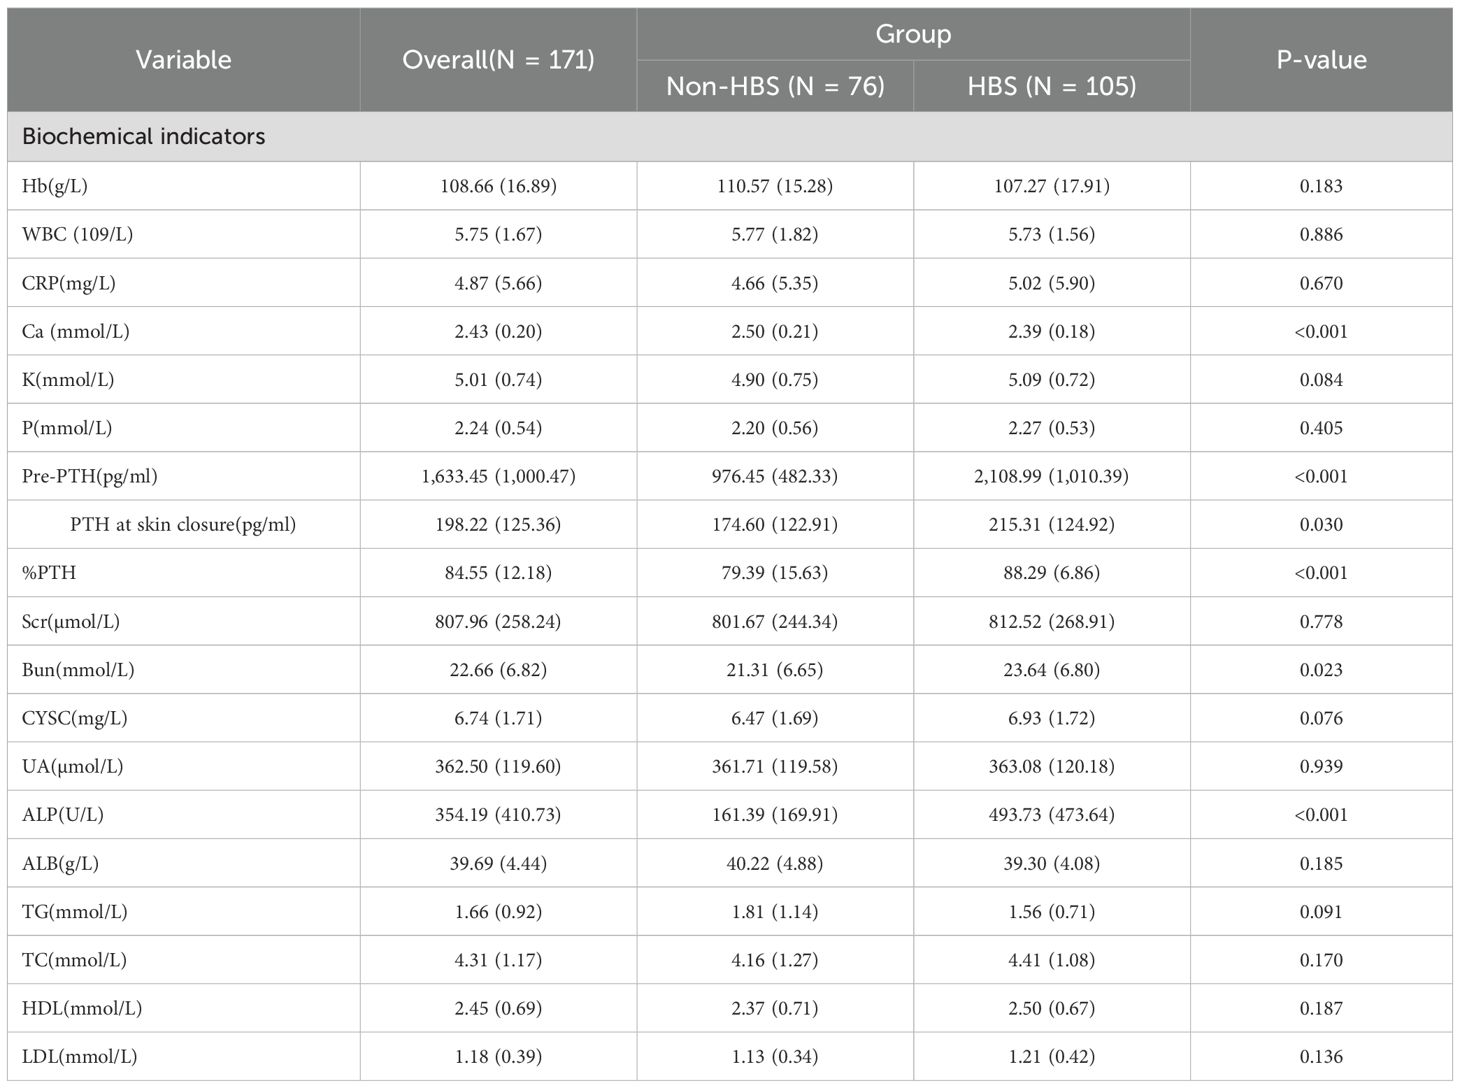The width and height of the screenshot is (1460, 1088).
Task: Click the Bun(mmol/L) P-value 0.023
Action: [1321, 670]
